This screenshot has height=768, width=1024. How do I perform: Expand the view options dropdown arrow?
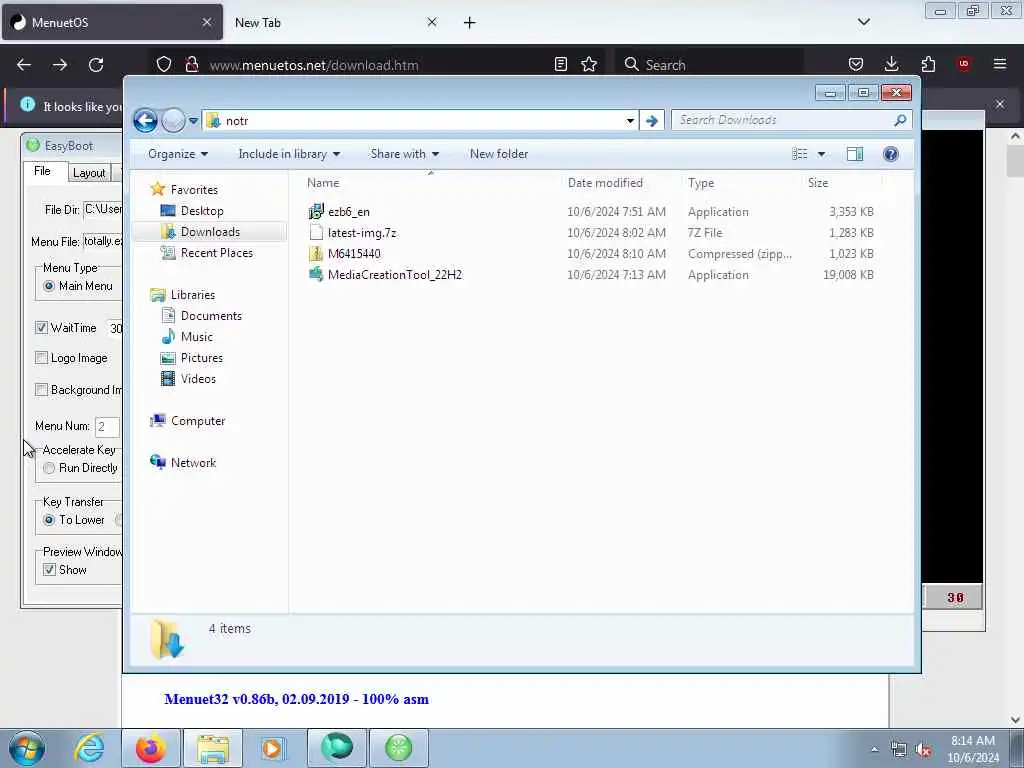(x=822, y=154)
